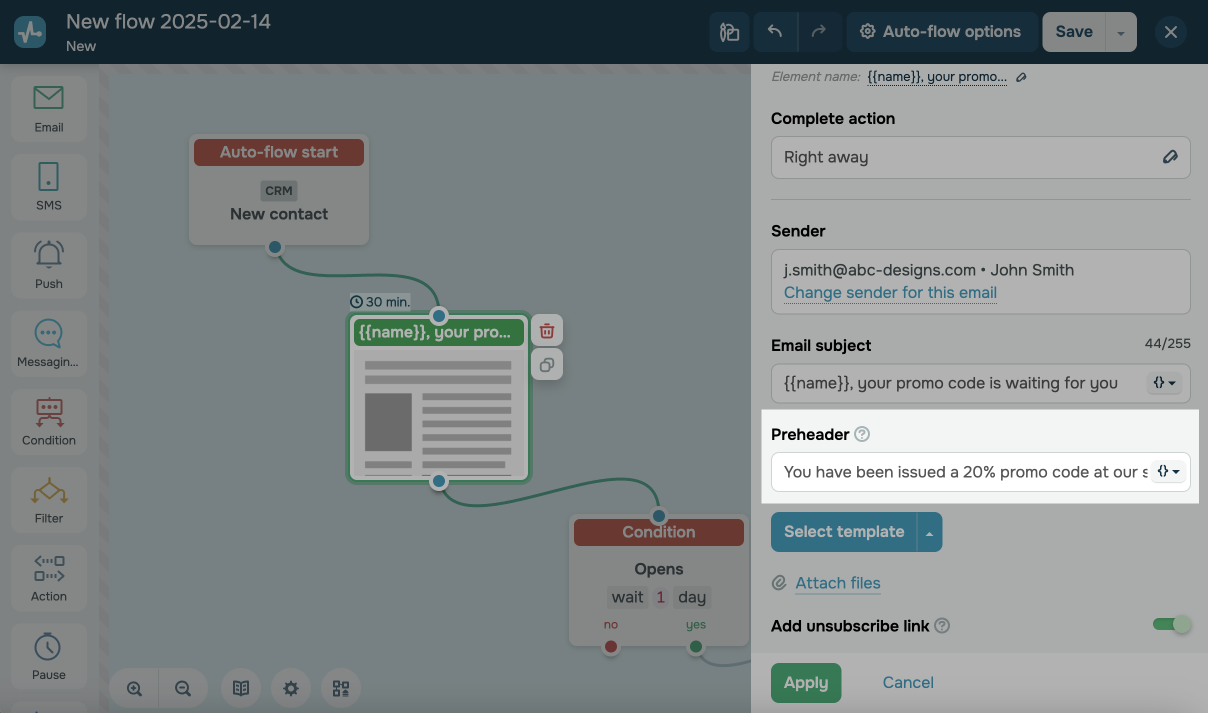Open variables dropdown in Preheader field
1208x713 pixels.
click(x=1167, y=471)
